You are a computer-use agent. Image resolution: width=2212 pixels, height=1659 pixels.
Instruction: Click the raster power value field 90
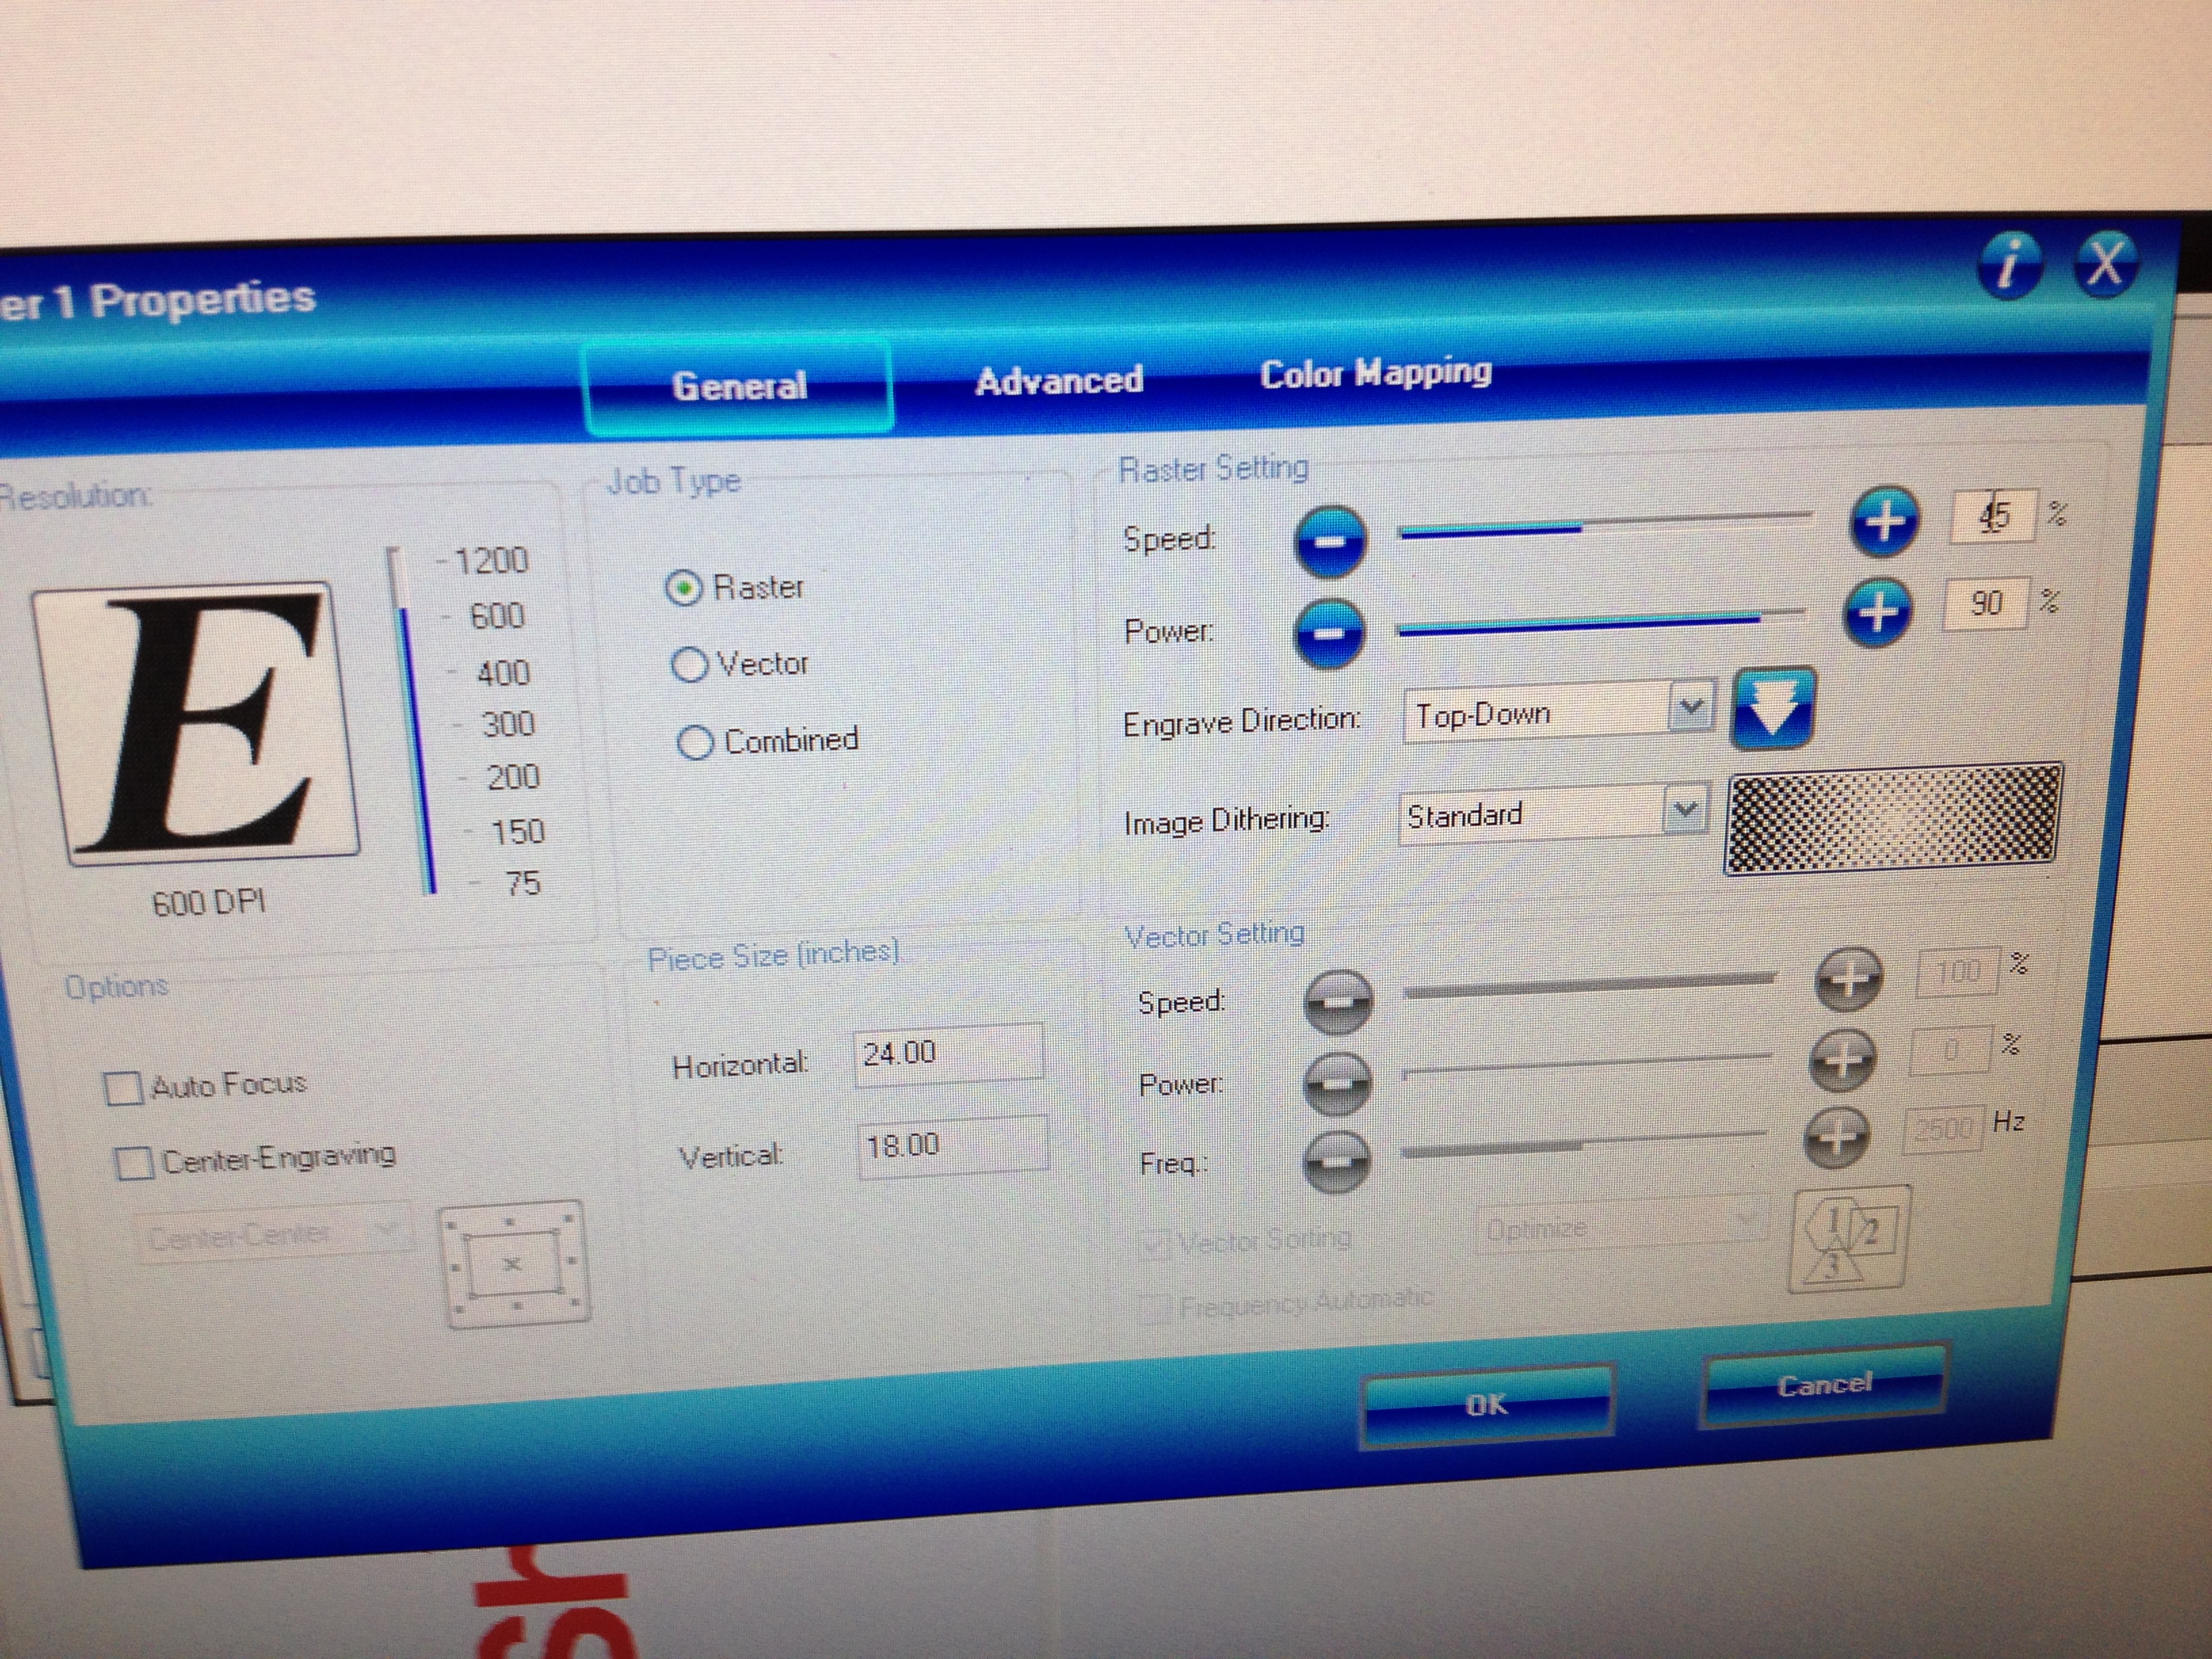1985,603
